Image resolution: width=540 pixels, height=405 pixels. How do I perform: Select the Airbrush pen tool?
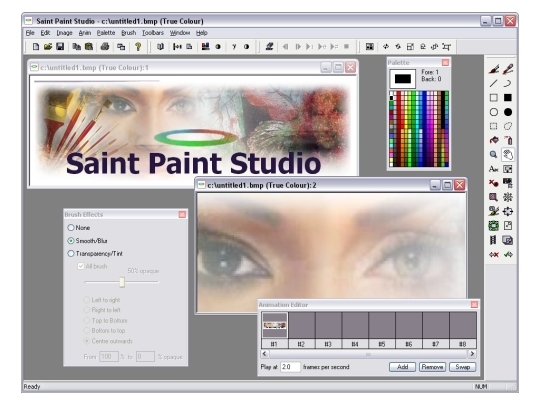(508, 69)
